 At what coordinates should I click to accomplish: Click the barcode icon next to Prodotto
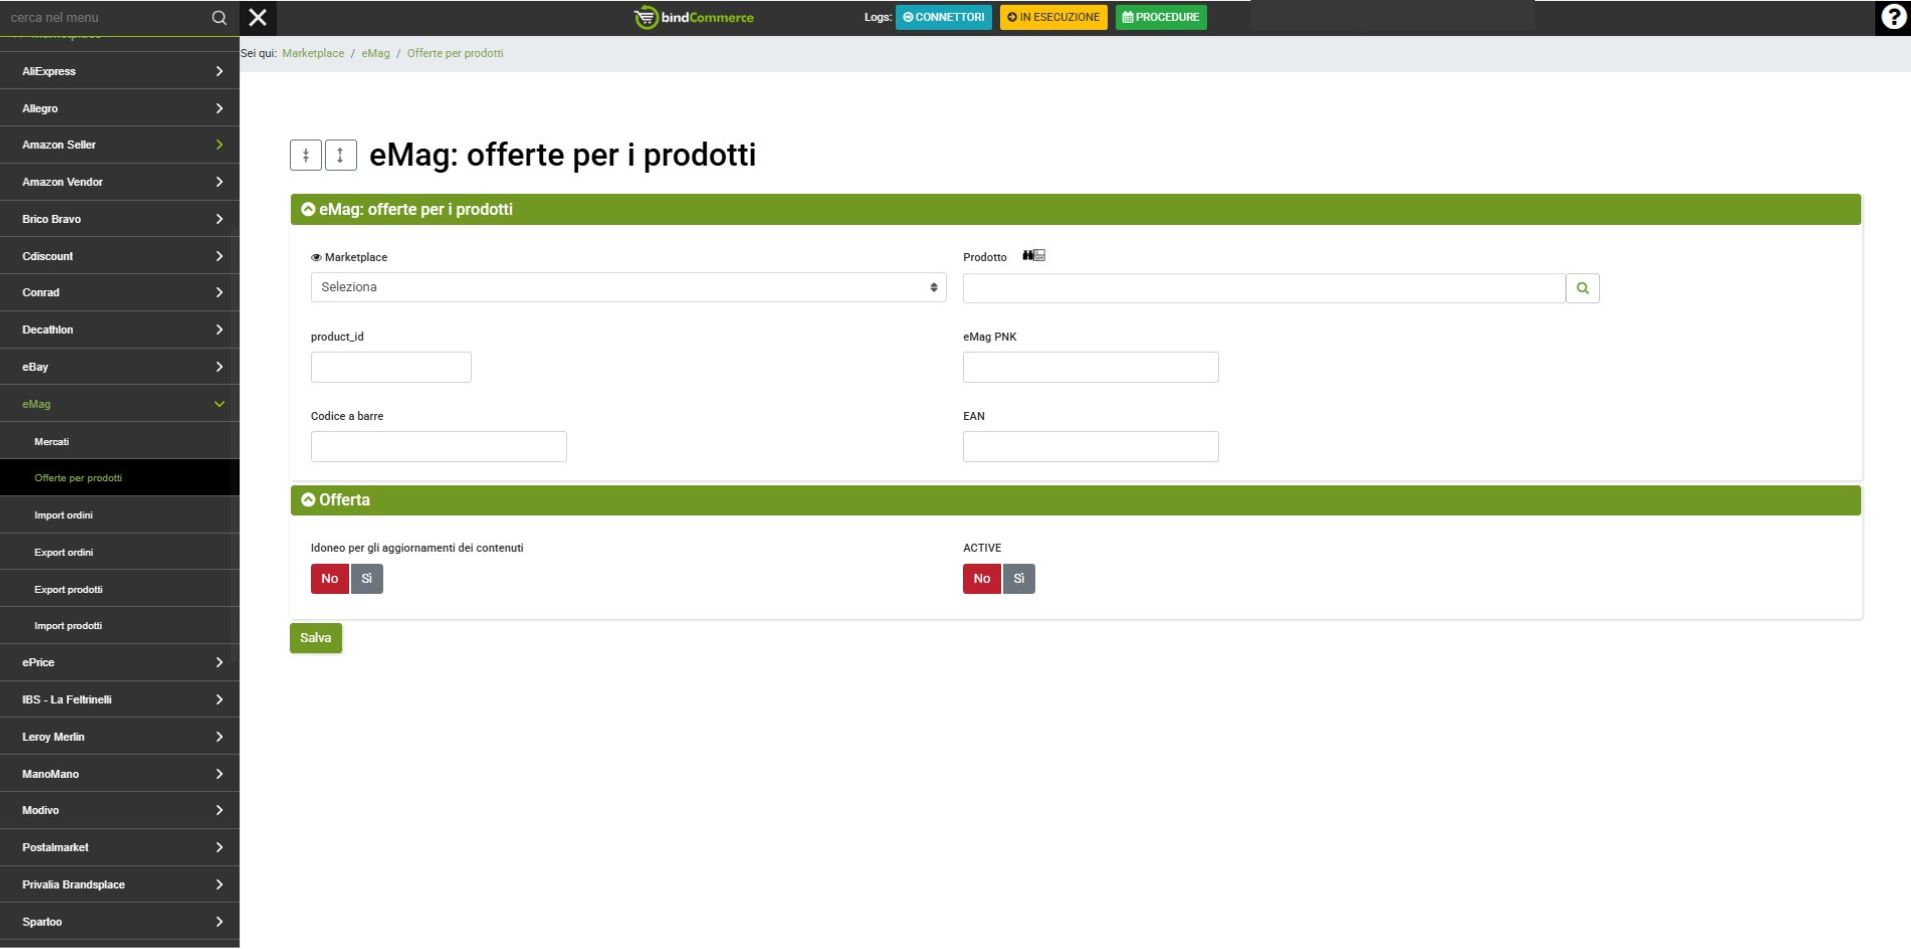(x=1034, y=256)
